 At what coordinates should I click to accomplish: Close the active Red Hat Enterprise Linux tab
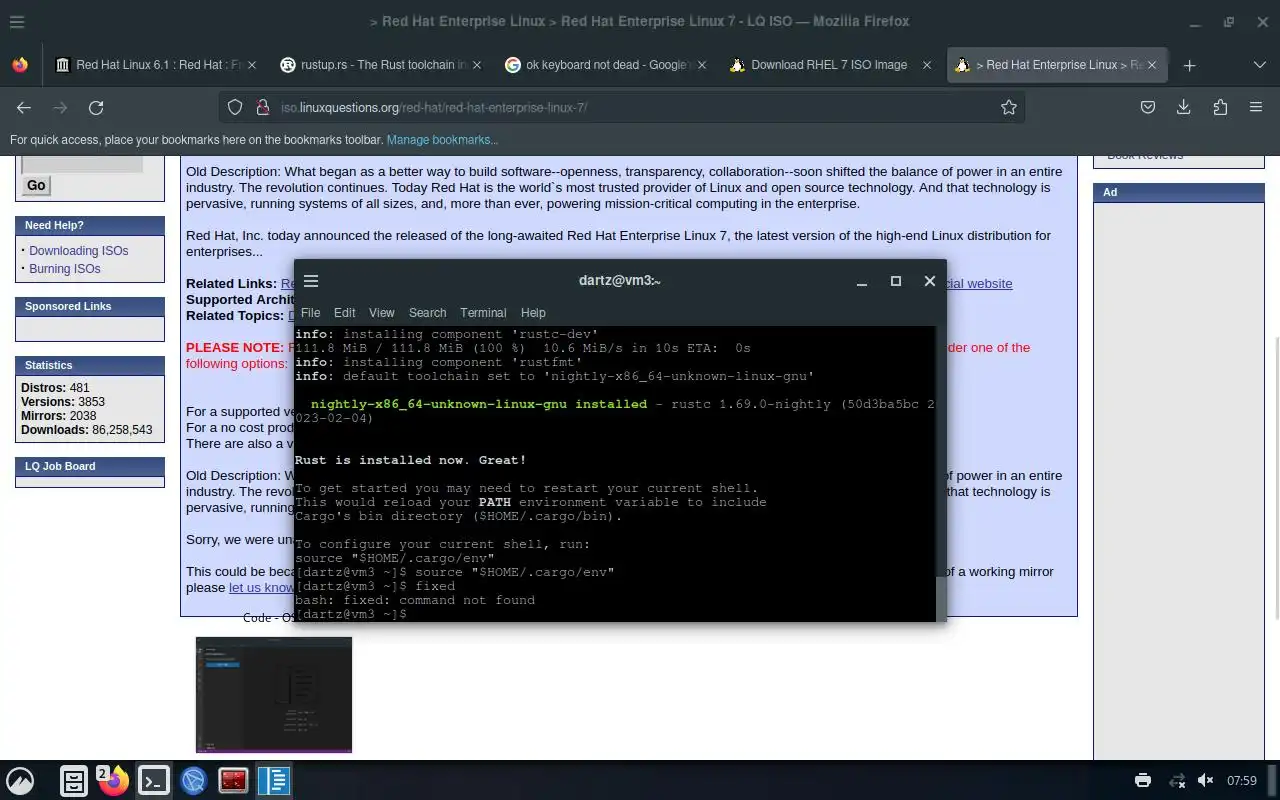click(x=1152, y=65)
